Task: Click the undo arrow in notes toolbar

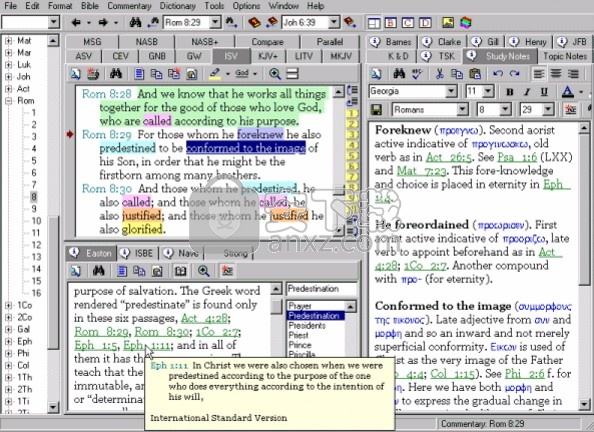Action: (x=498, y=73)
